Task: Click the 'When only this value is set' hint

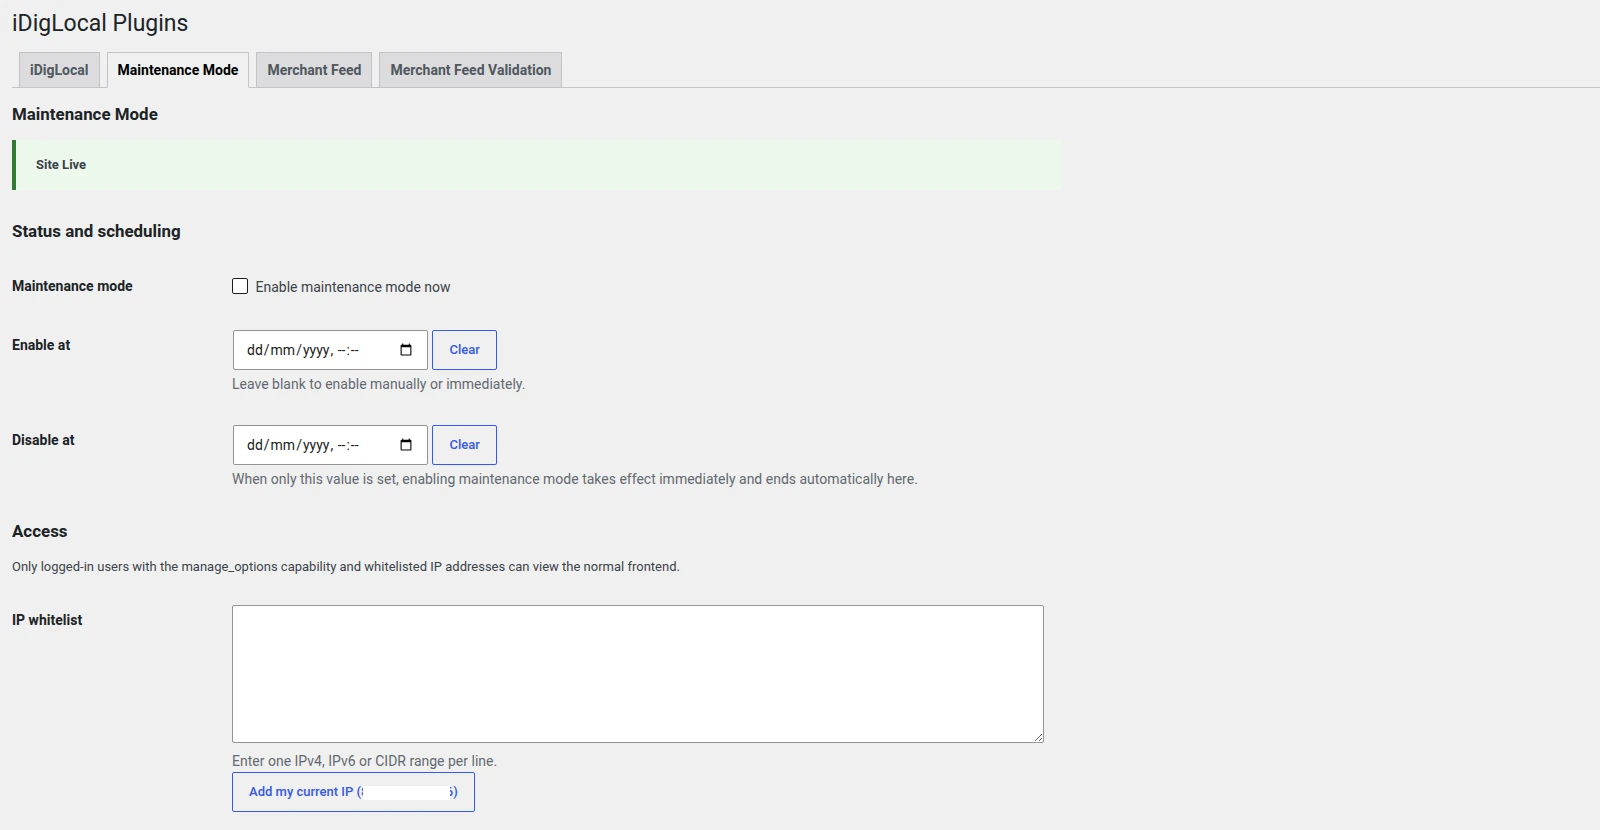Action: (x=575, y=479)
